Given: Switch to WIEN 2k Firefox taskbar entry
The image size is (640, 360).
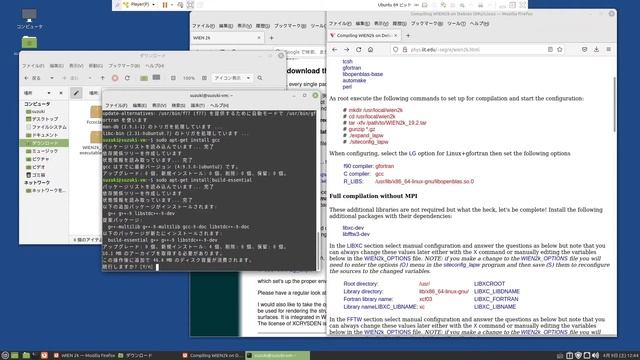Looking at the screenshot, I should 84,356.
